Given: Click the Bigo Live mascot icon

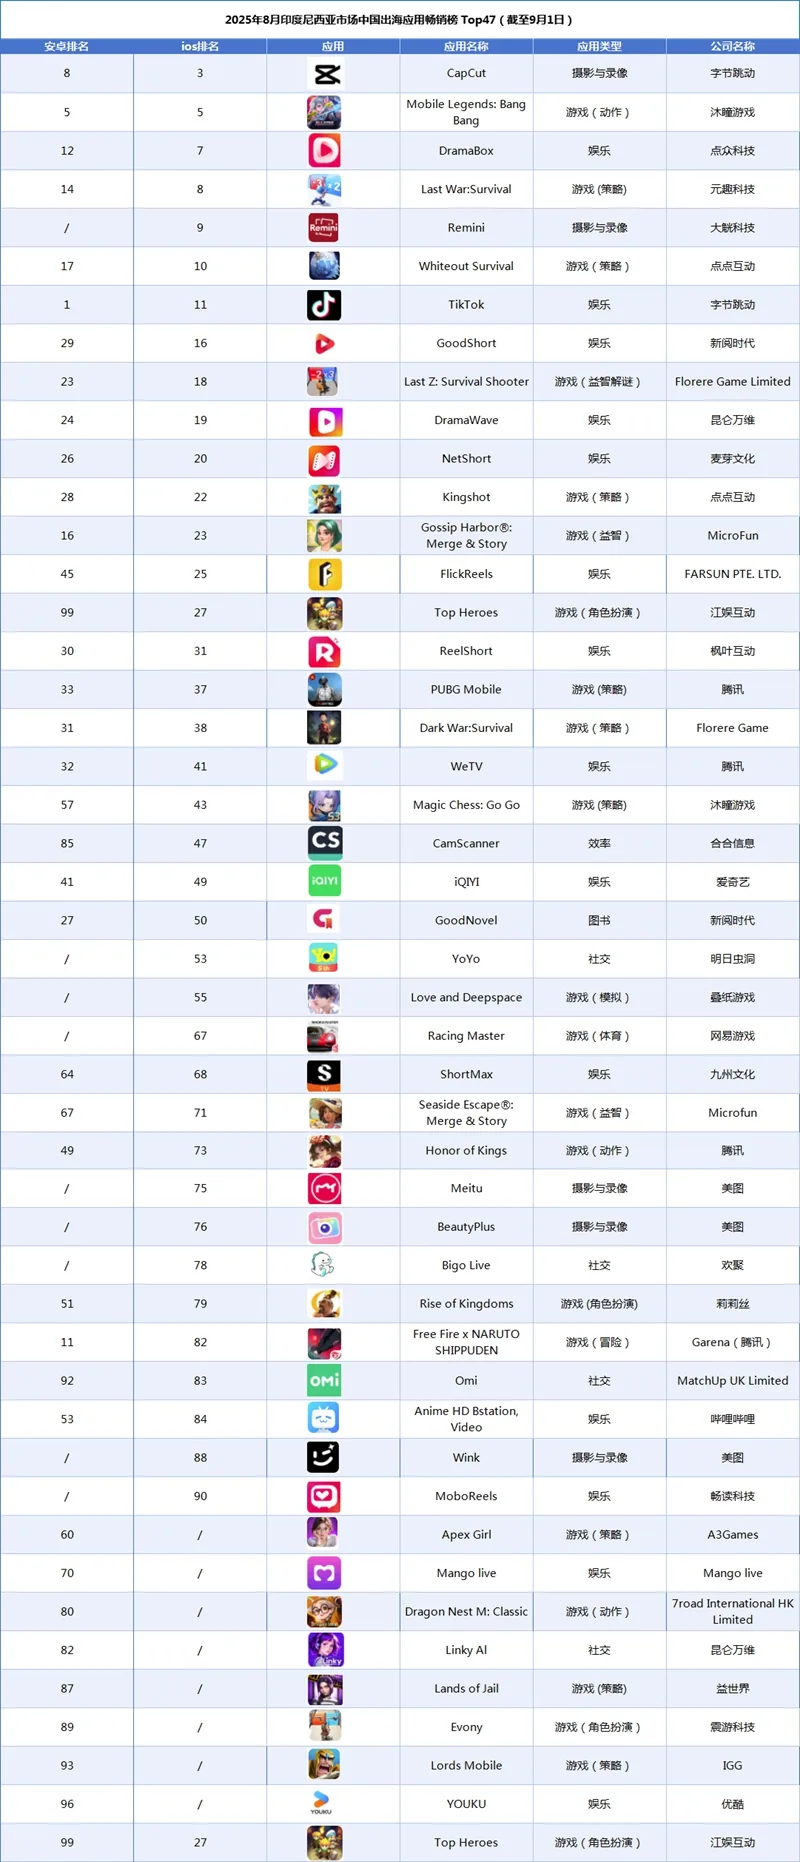Looking at the screenshot, I should (322, 1265).
